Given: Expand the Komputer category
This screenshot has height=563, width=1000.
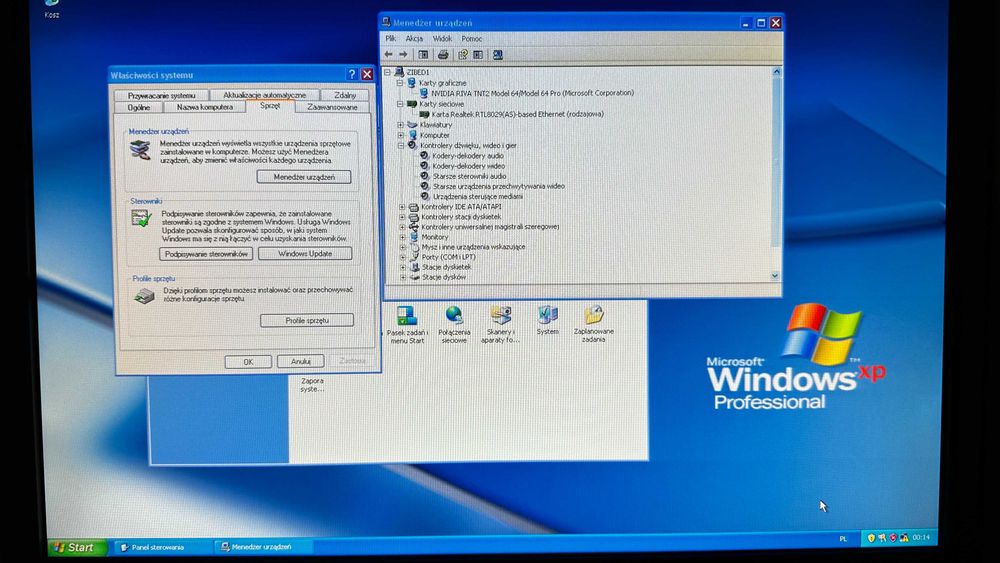Looking at the screenshot, I should pos(401,135).
